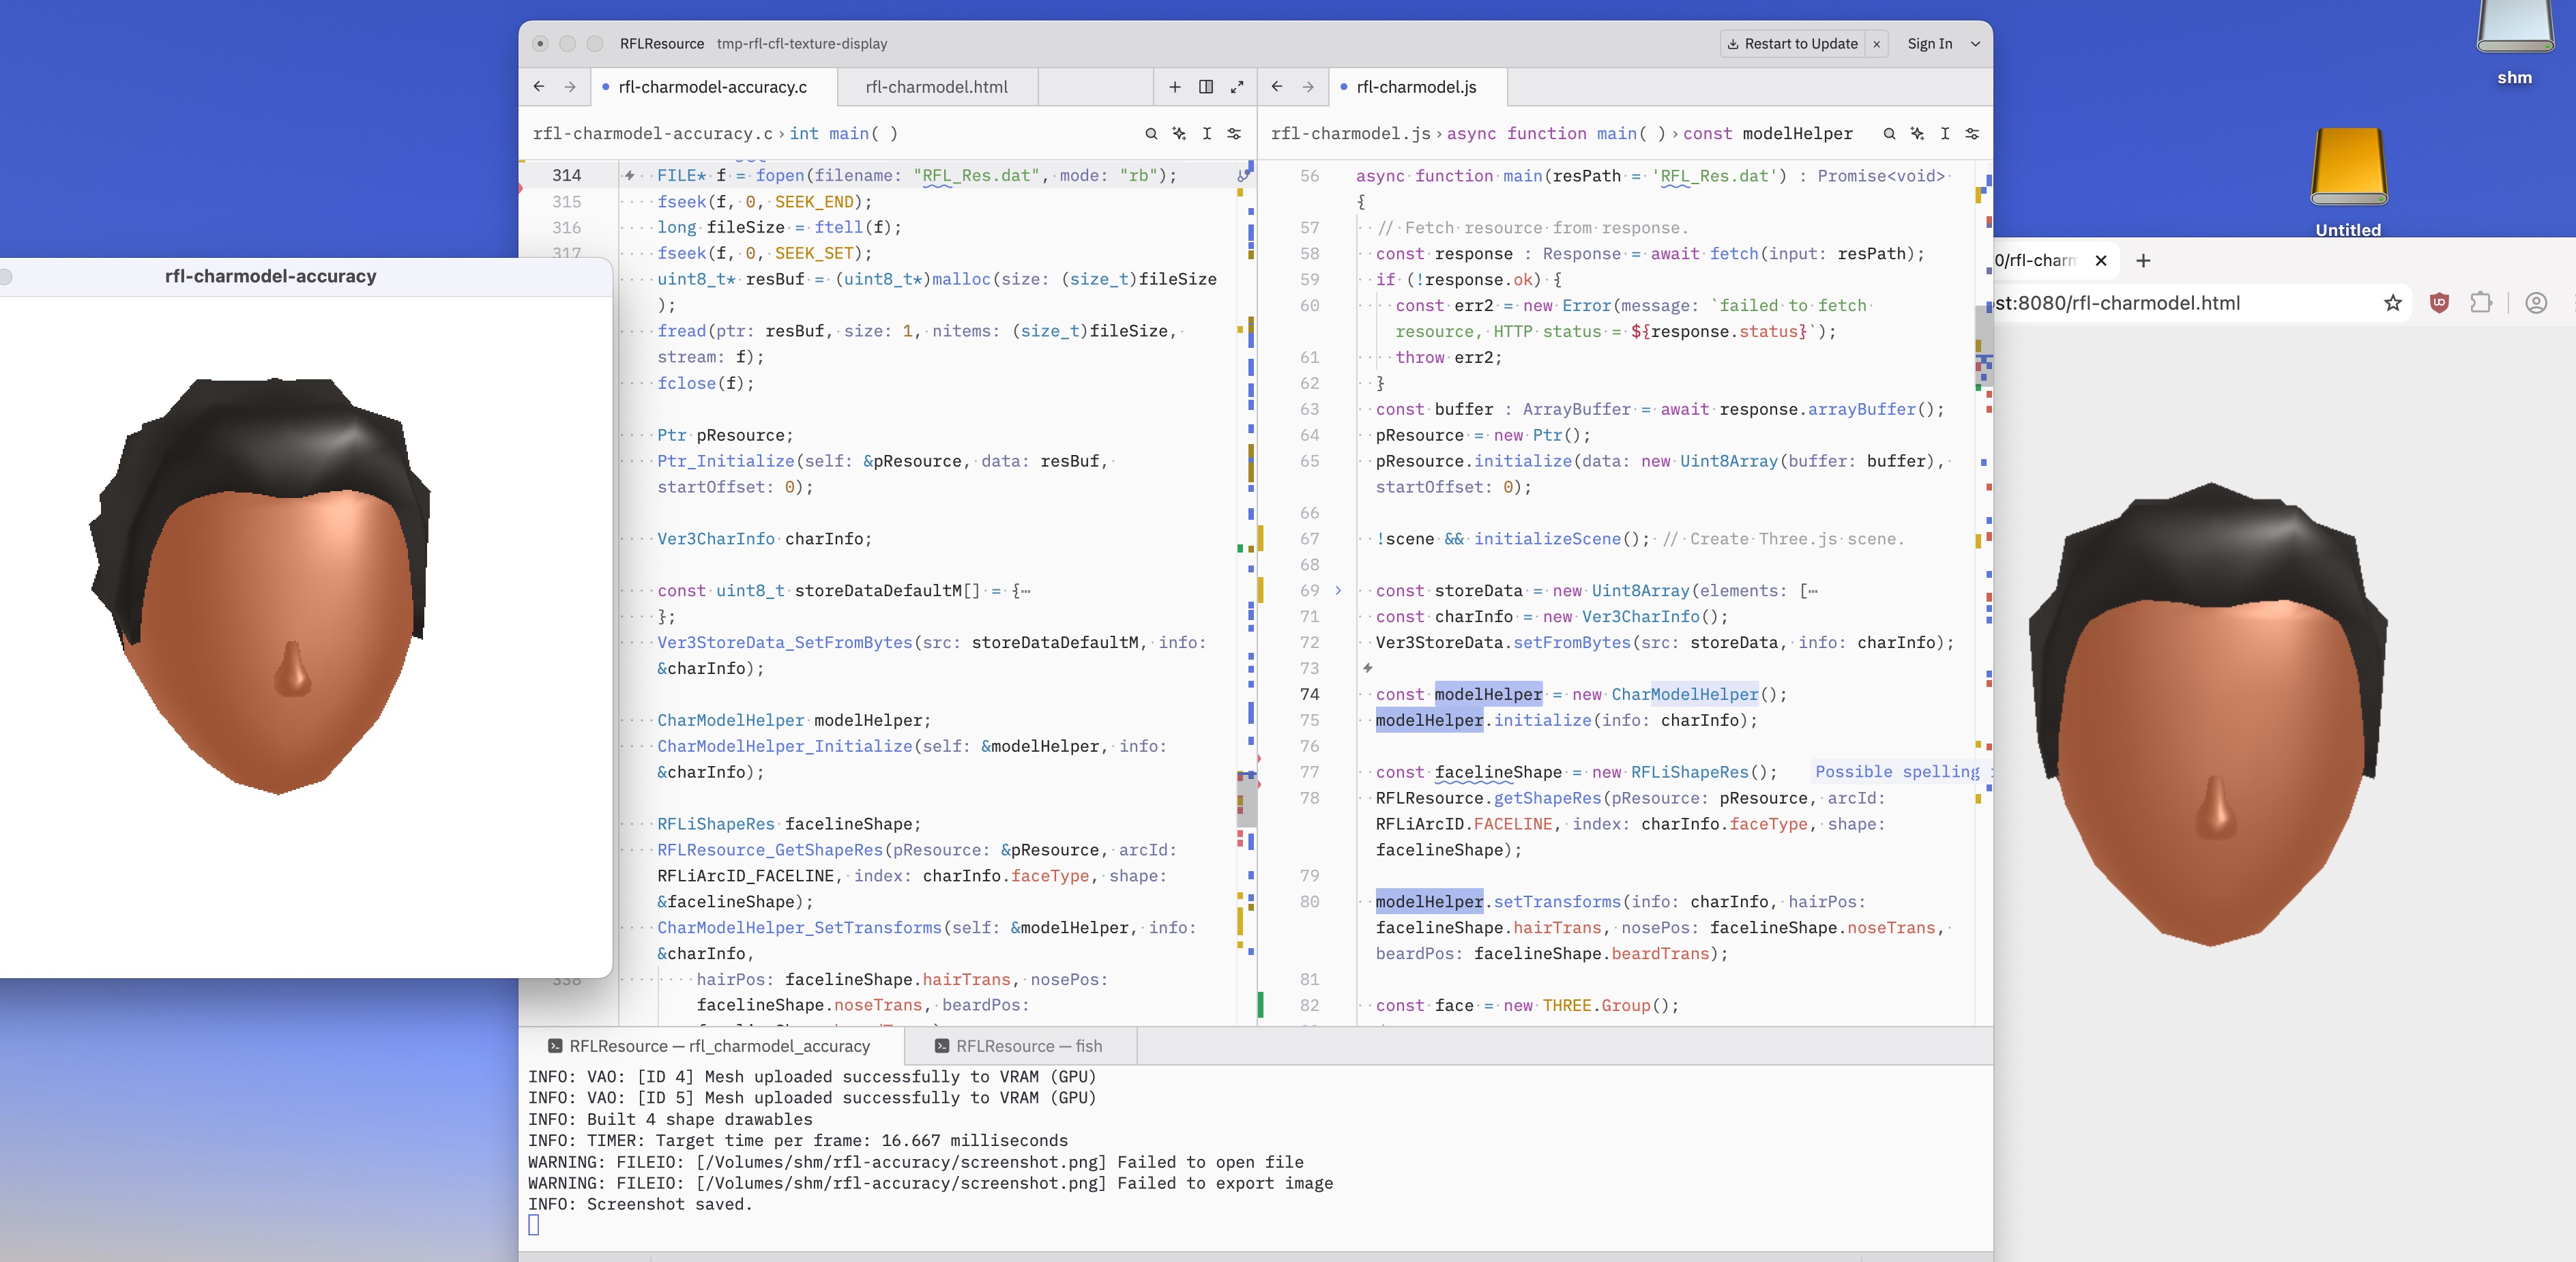Viewport: 2576px width, 1262px height.
Task: Select the RFLResource — fish terminal tab
Action: [x=1018, y=1046]
